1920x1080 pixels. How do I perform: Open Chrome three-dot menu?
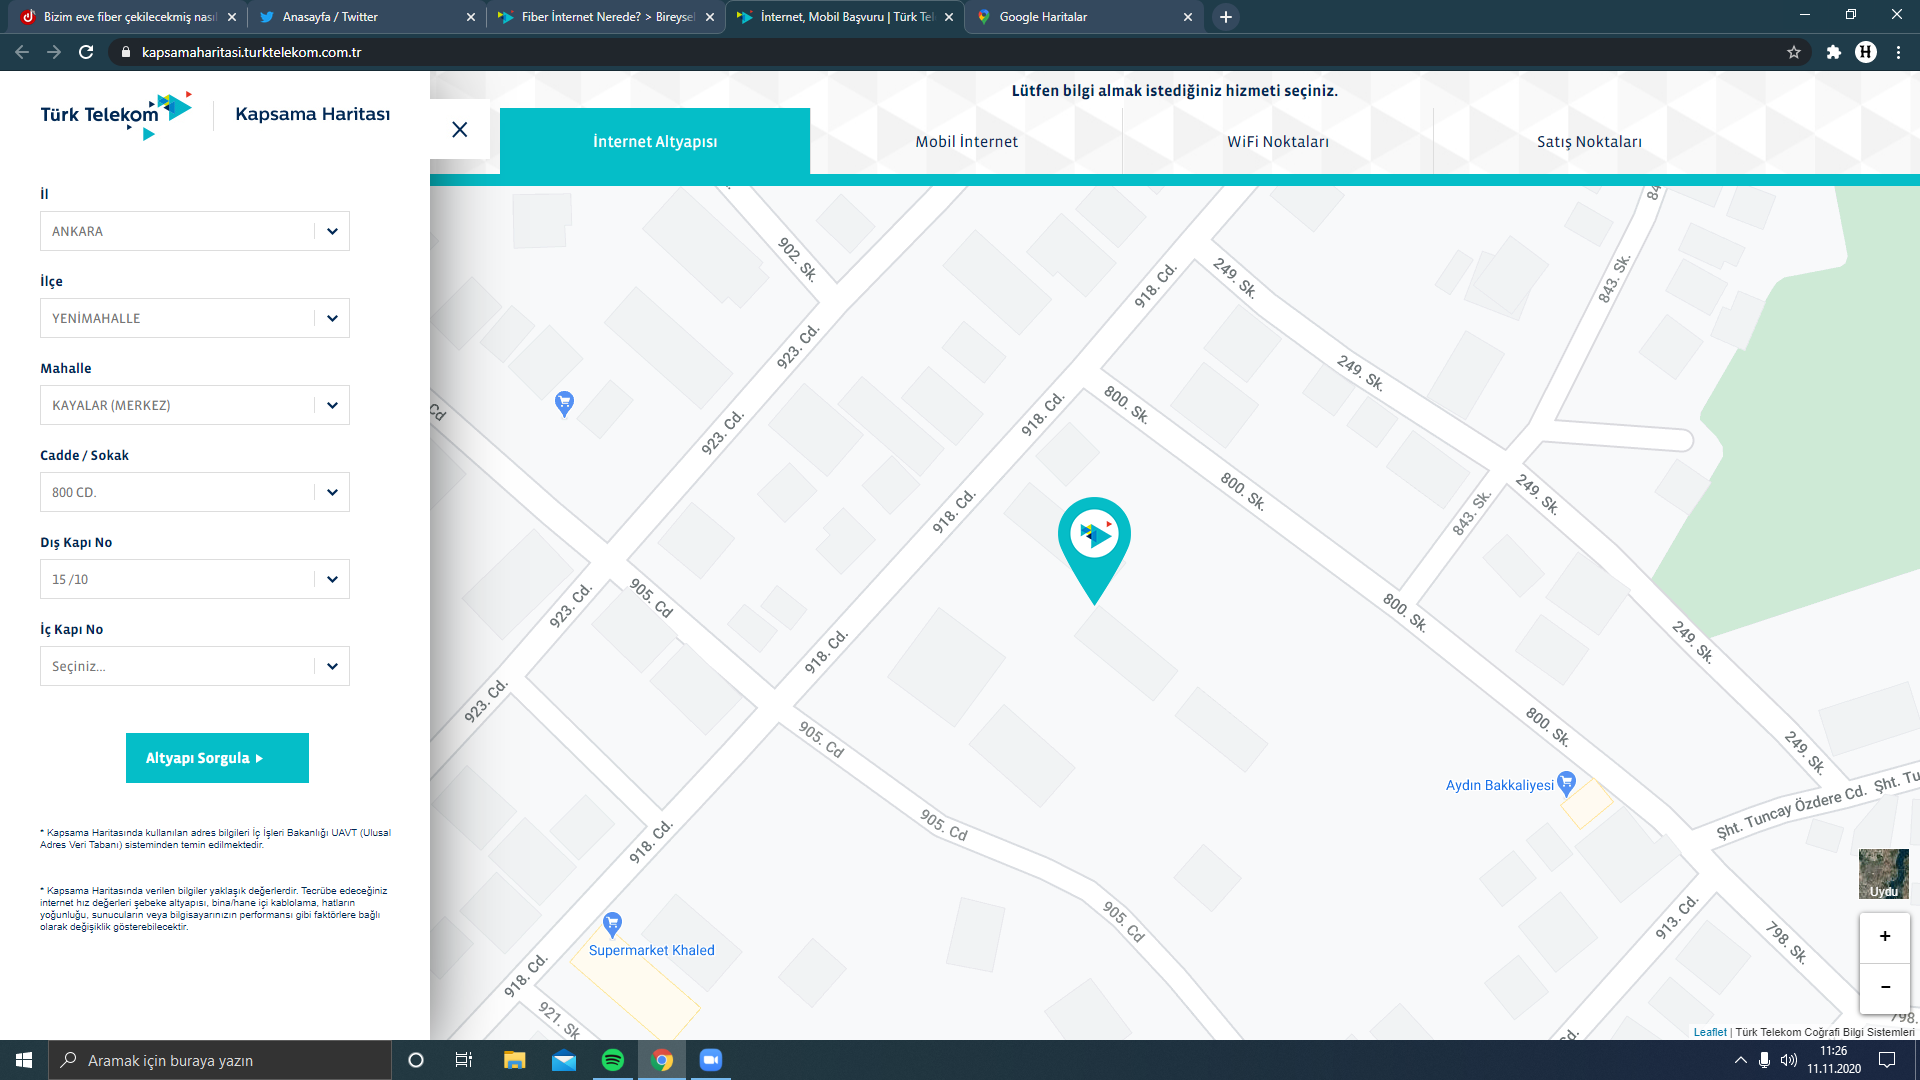coord(1898,52)
